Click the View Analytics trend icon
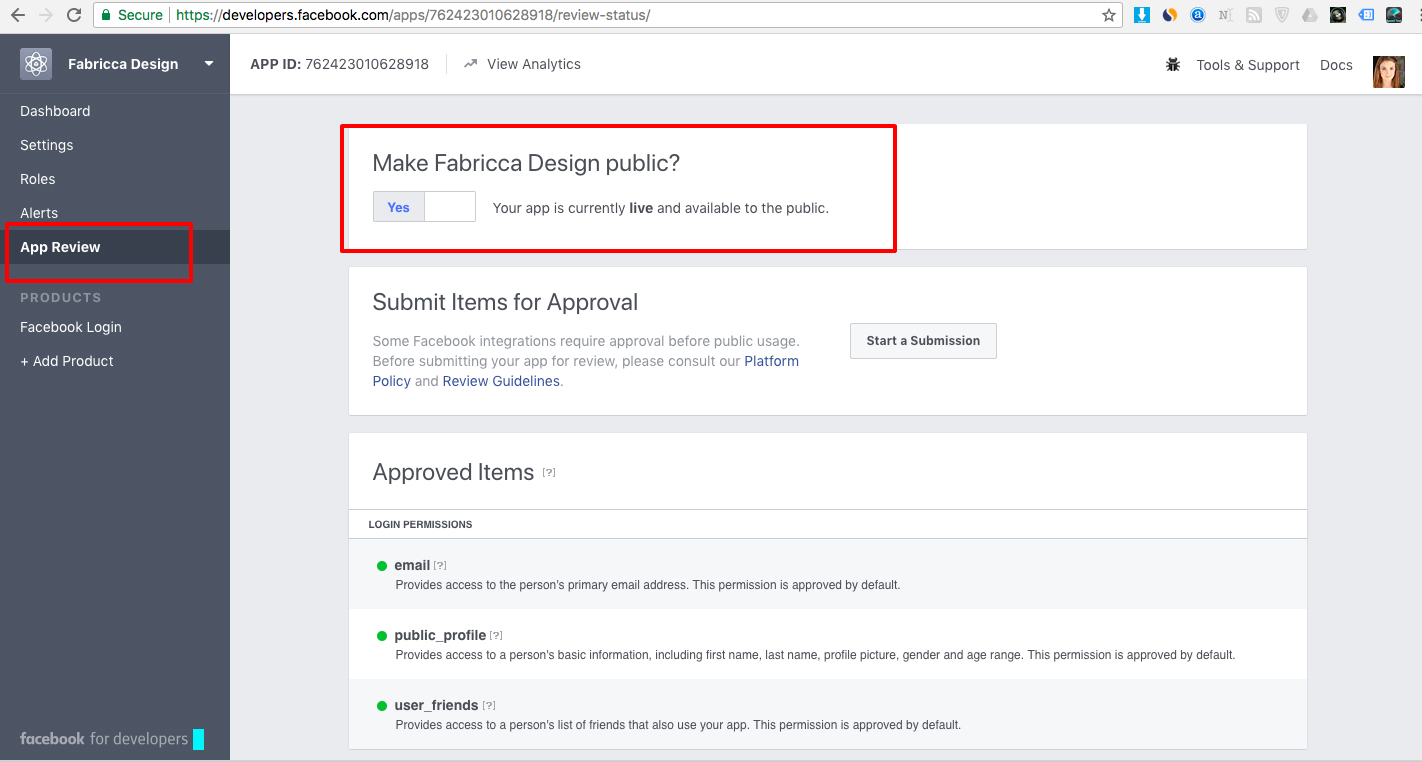The width and height of the screenshot is (1422, 762). click(471, 64)
